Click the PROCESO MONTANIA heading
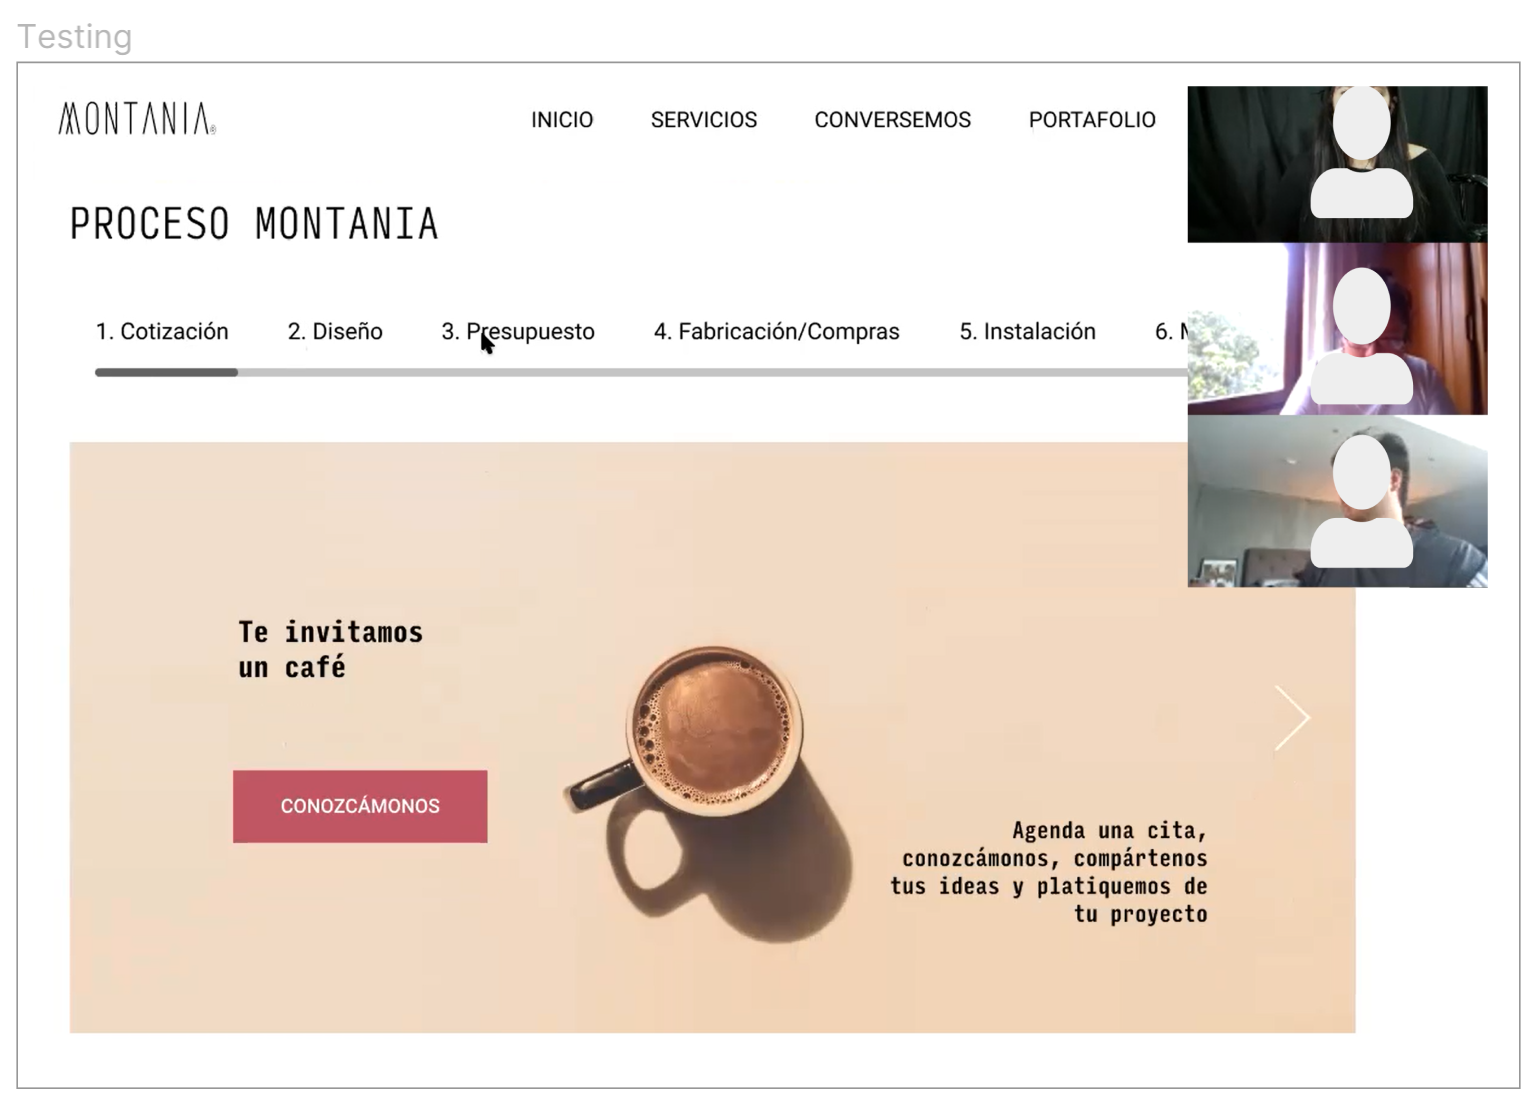Screen dimensions: 1536x1104 [x=254, y=224]
